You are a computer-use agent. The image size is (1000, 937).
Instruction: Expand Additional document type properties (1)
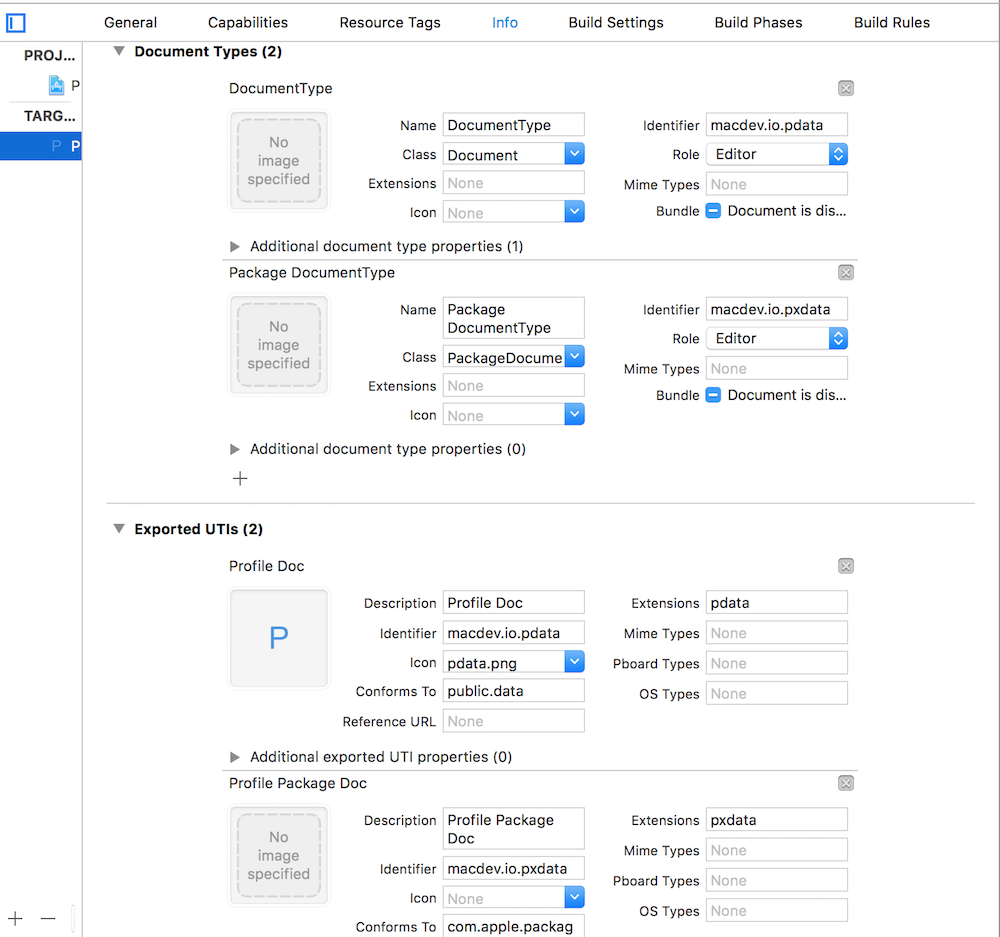coord(235,246)
